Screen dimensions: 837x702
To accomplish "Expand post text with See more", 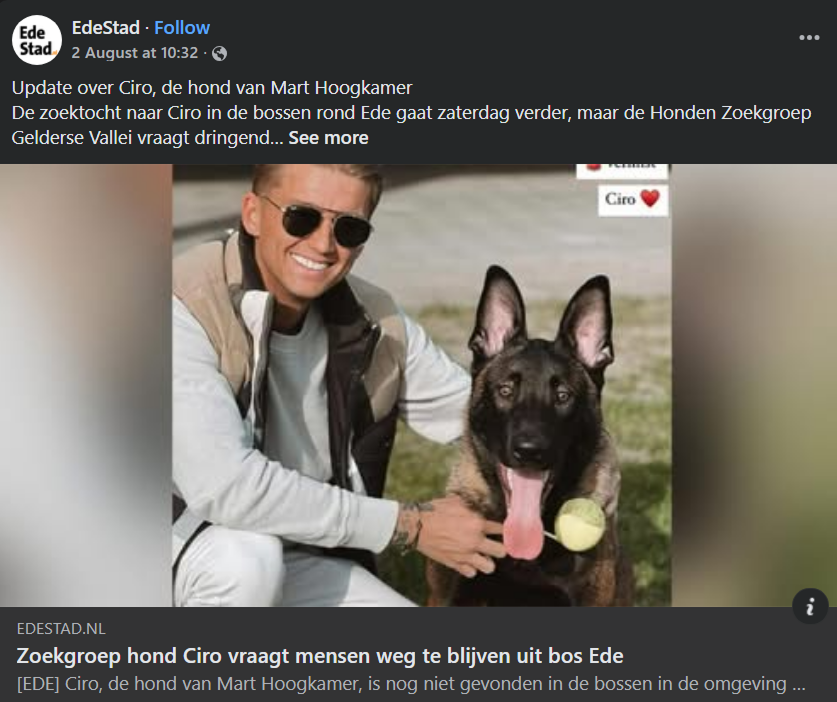I will point(328,138).
